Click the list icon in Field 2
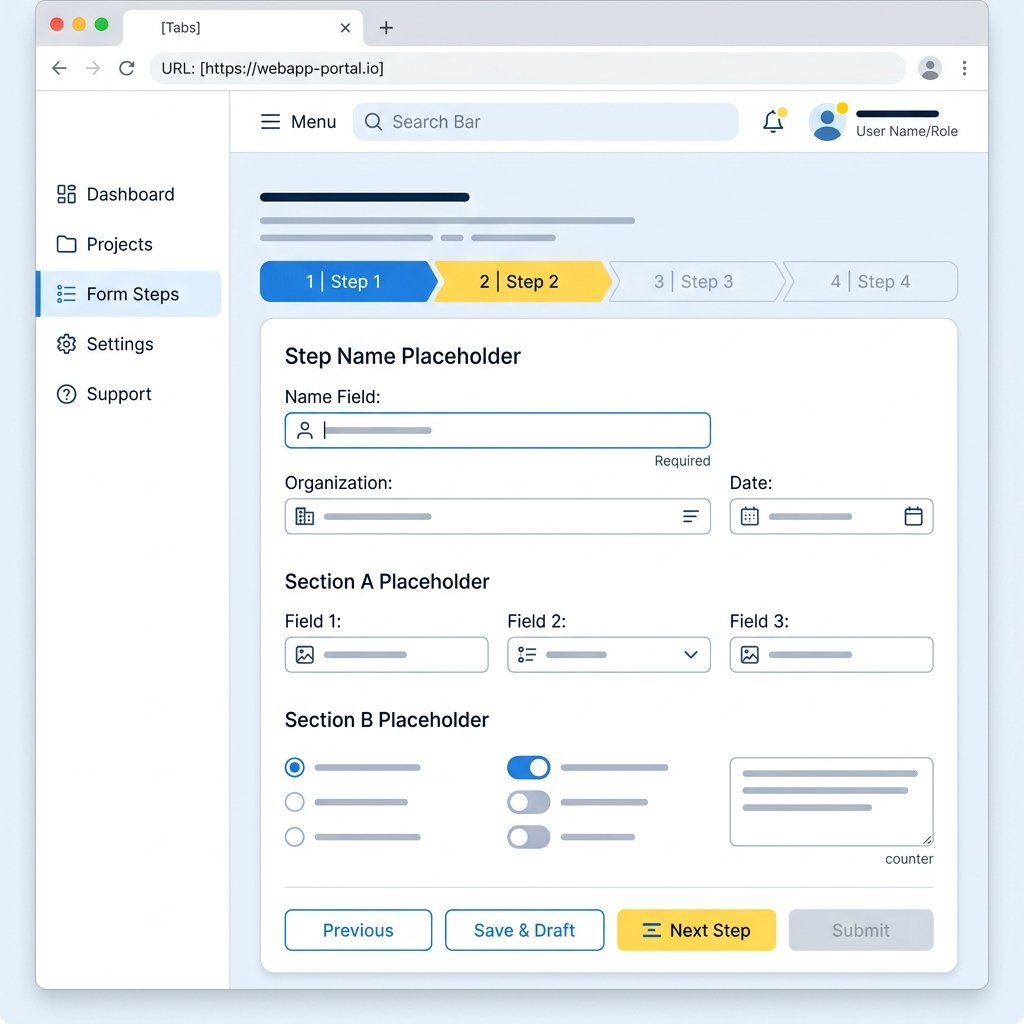This screenshot has height=1024, width=1024. pyautogui.click(x=527, y=654)
